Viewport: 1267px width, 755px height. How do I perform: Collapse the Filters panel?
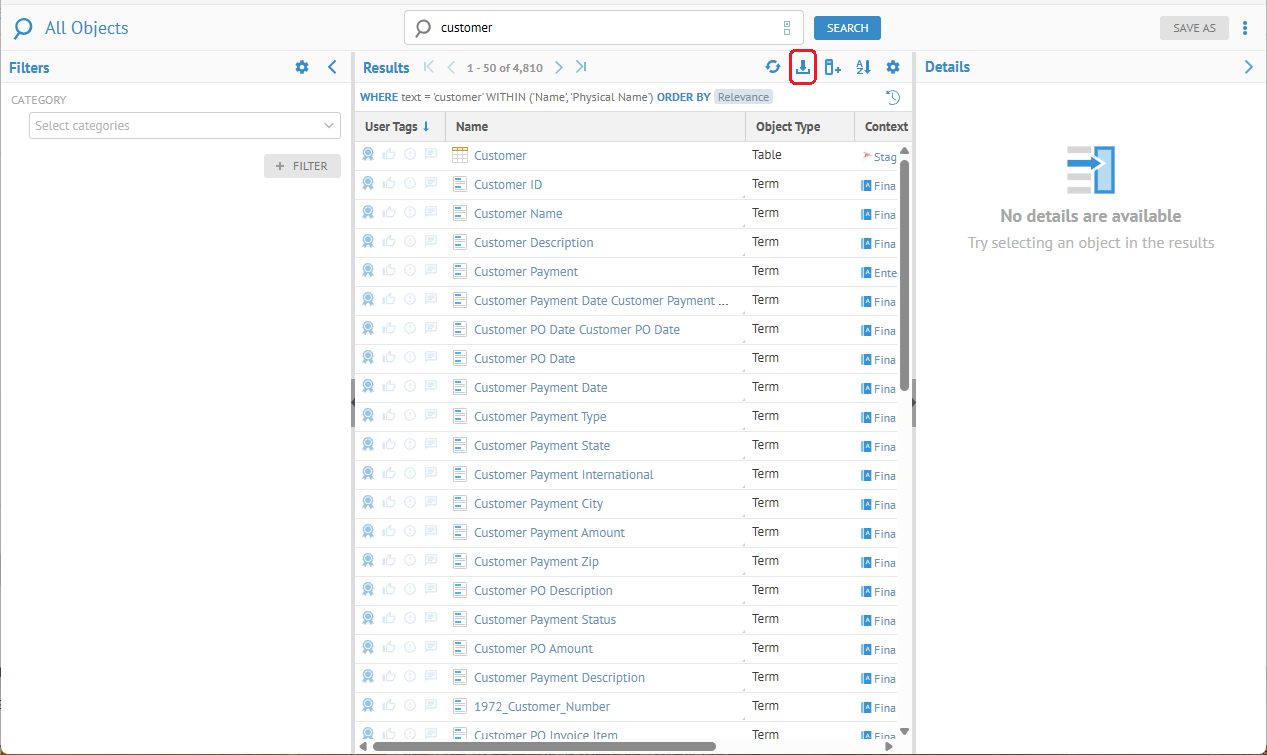coord(333,67)
